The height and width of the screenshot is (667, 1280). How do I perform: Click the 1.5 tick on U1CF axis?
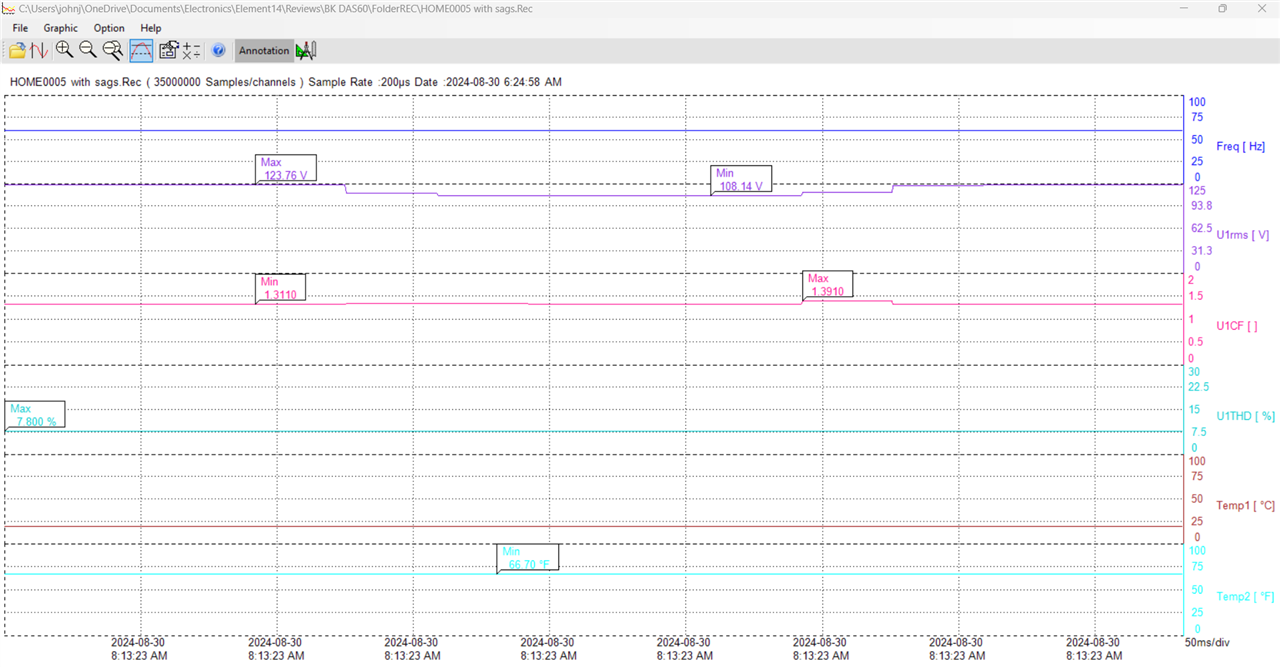click(1195, 296)
